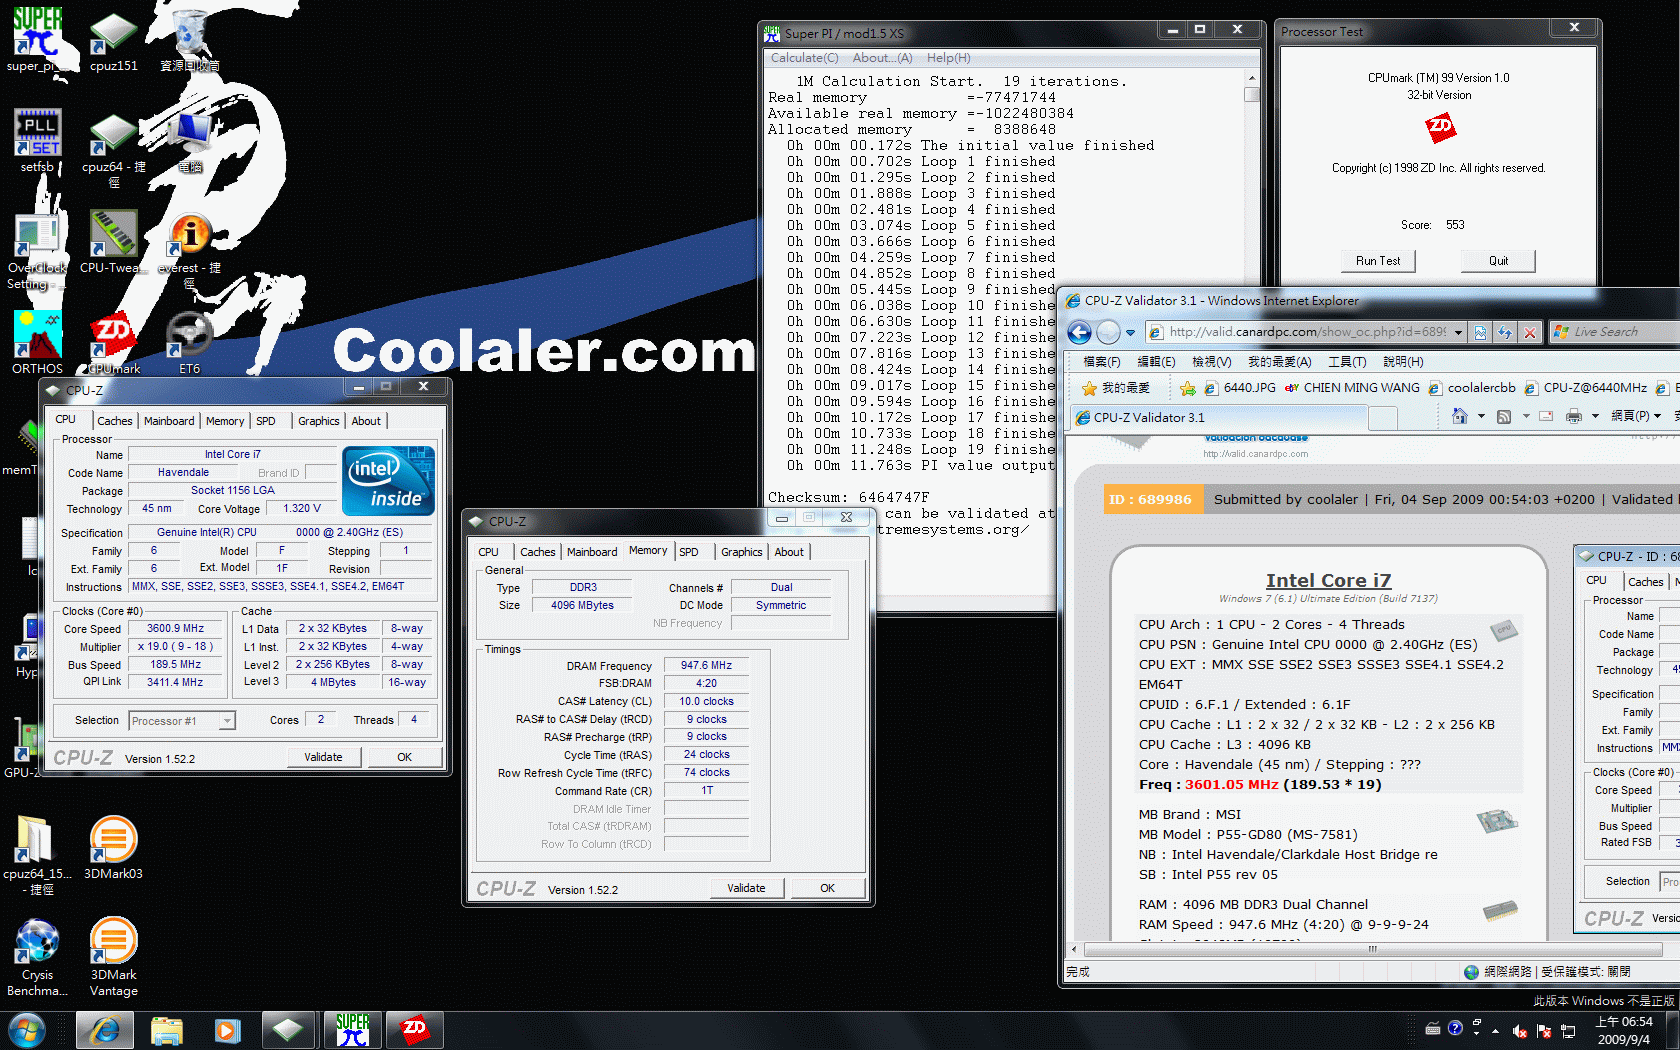Click OK in the CPU-Z Memory window
Screen dimensions: 1680x1050
click(x=827, y=888)
